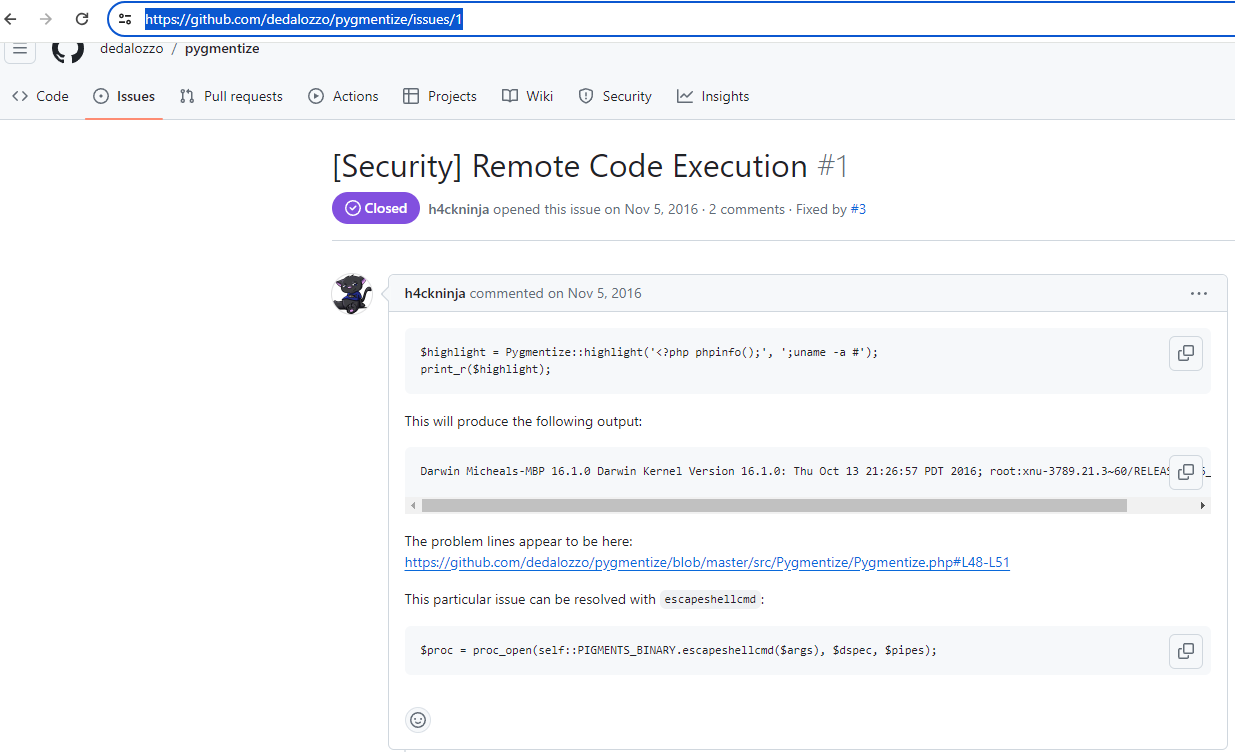This screenshot has width=1235, height=752.
Task: Click the '2 comments' text in header
Action: pyautogui.click(x=747, y=209)
